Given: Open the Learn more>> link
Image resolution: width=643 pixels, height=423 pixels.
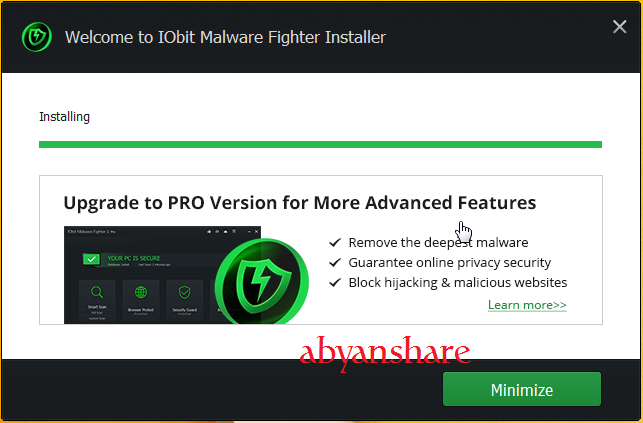Looking at the screenshot, I should [527, 305].
